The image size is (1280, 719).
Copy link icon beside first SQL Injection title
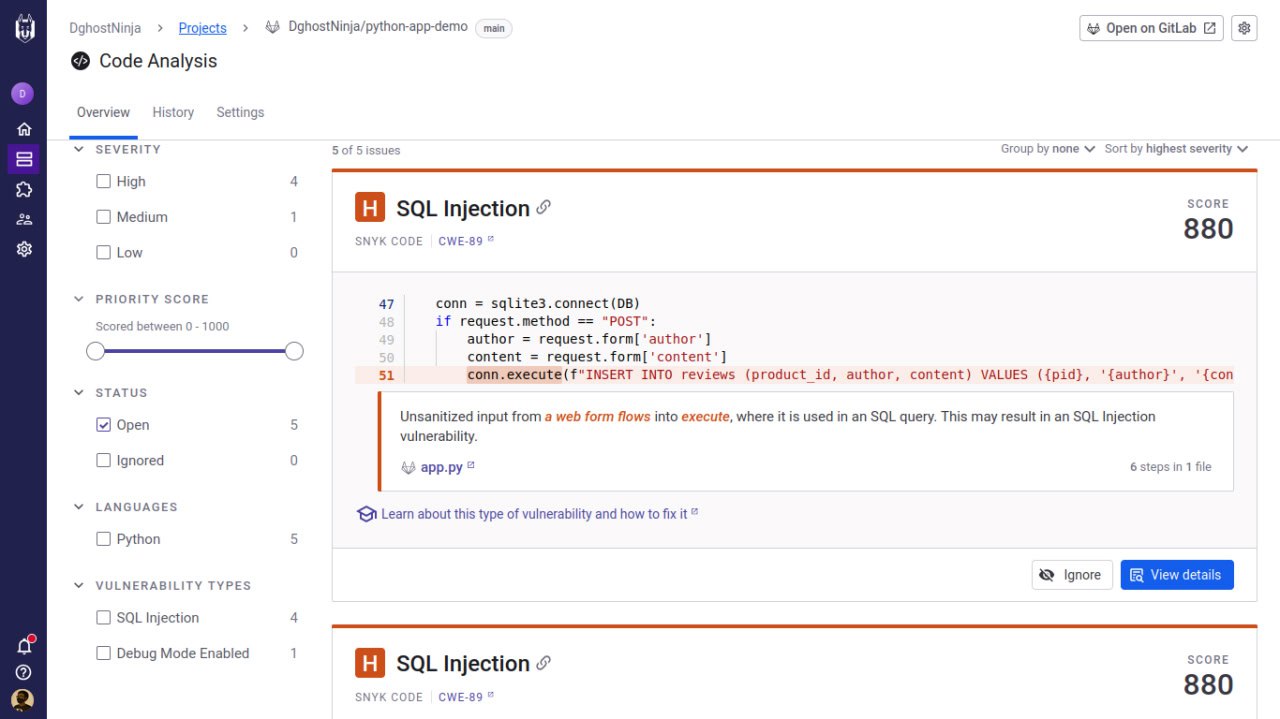544,207
